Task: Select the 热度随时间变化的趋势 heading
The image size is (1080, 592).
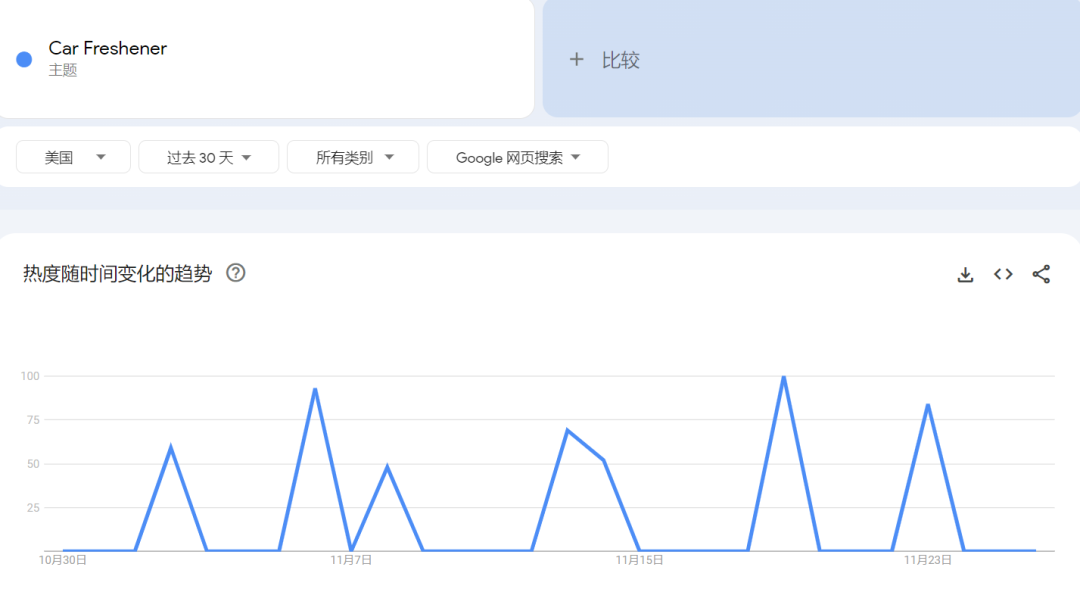Action: point(117,274)
